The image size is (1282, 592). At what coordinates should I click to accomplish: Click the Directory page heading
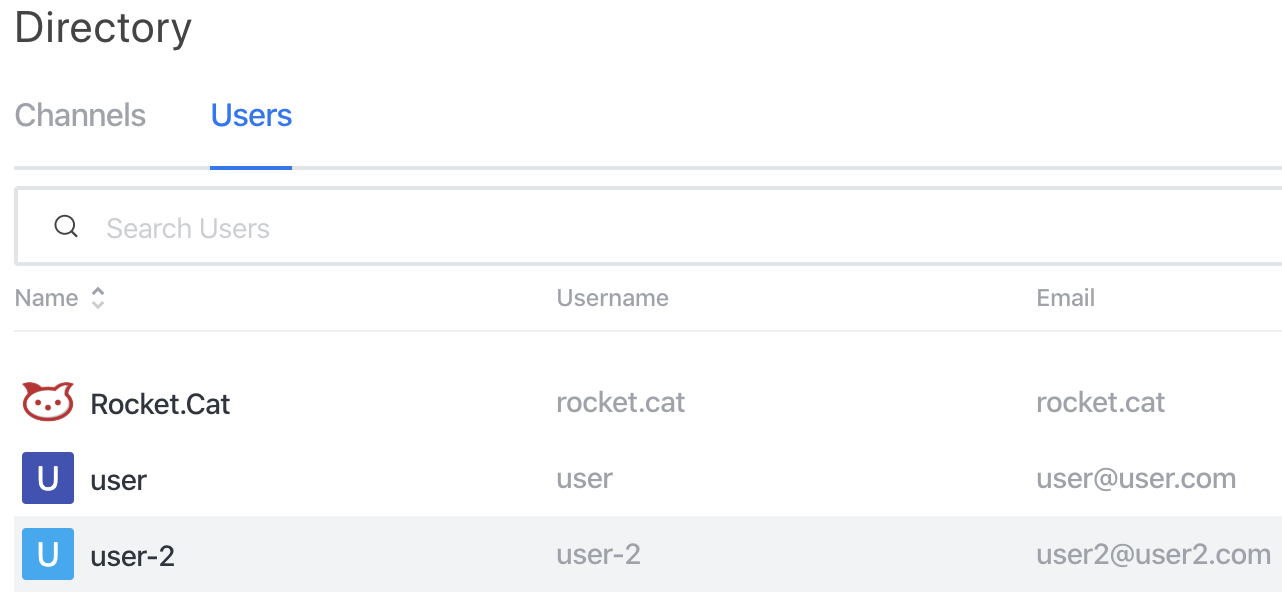pyautogui.click(x=103, y=28)
